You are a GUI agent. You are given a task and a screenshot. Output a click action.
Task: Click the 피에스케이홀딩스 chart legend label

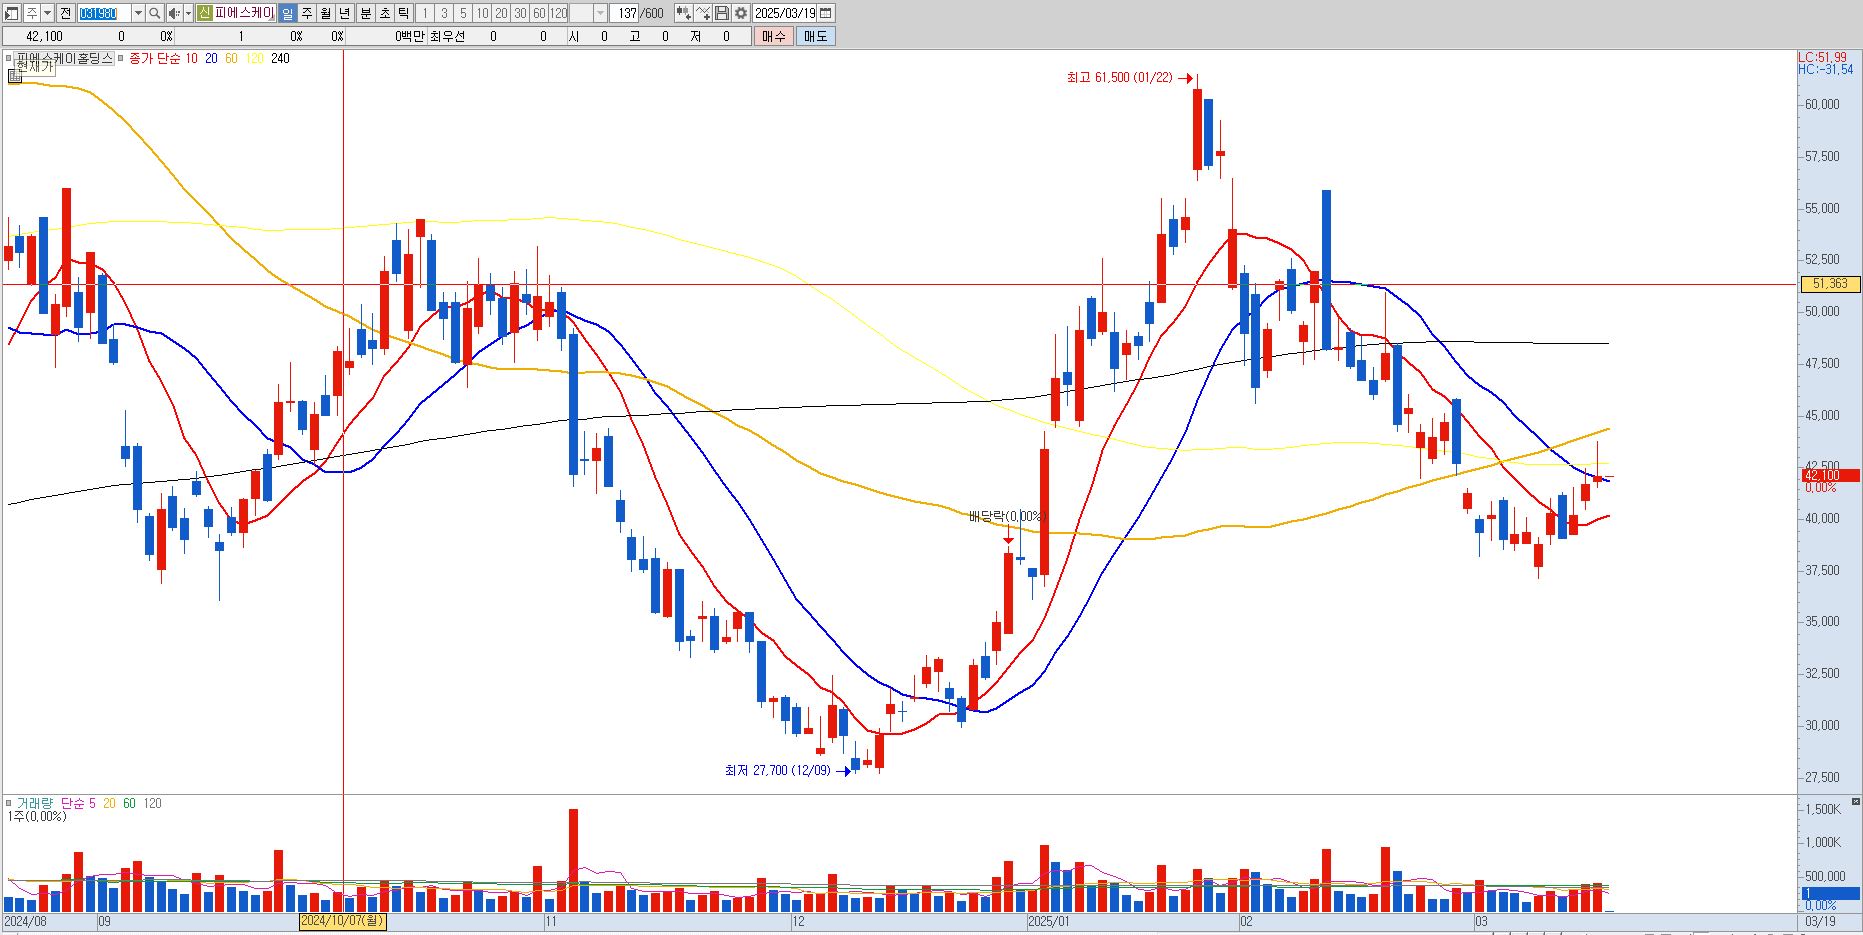click(66, 58)
